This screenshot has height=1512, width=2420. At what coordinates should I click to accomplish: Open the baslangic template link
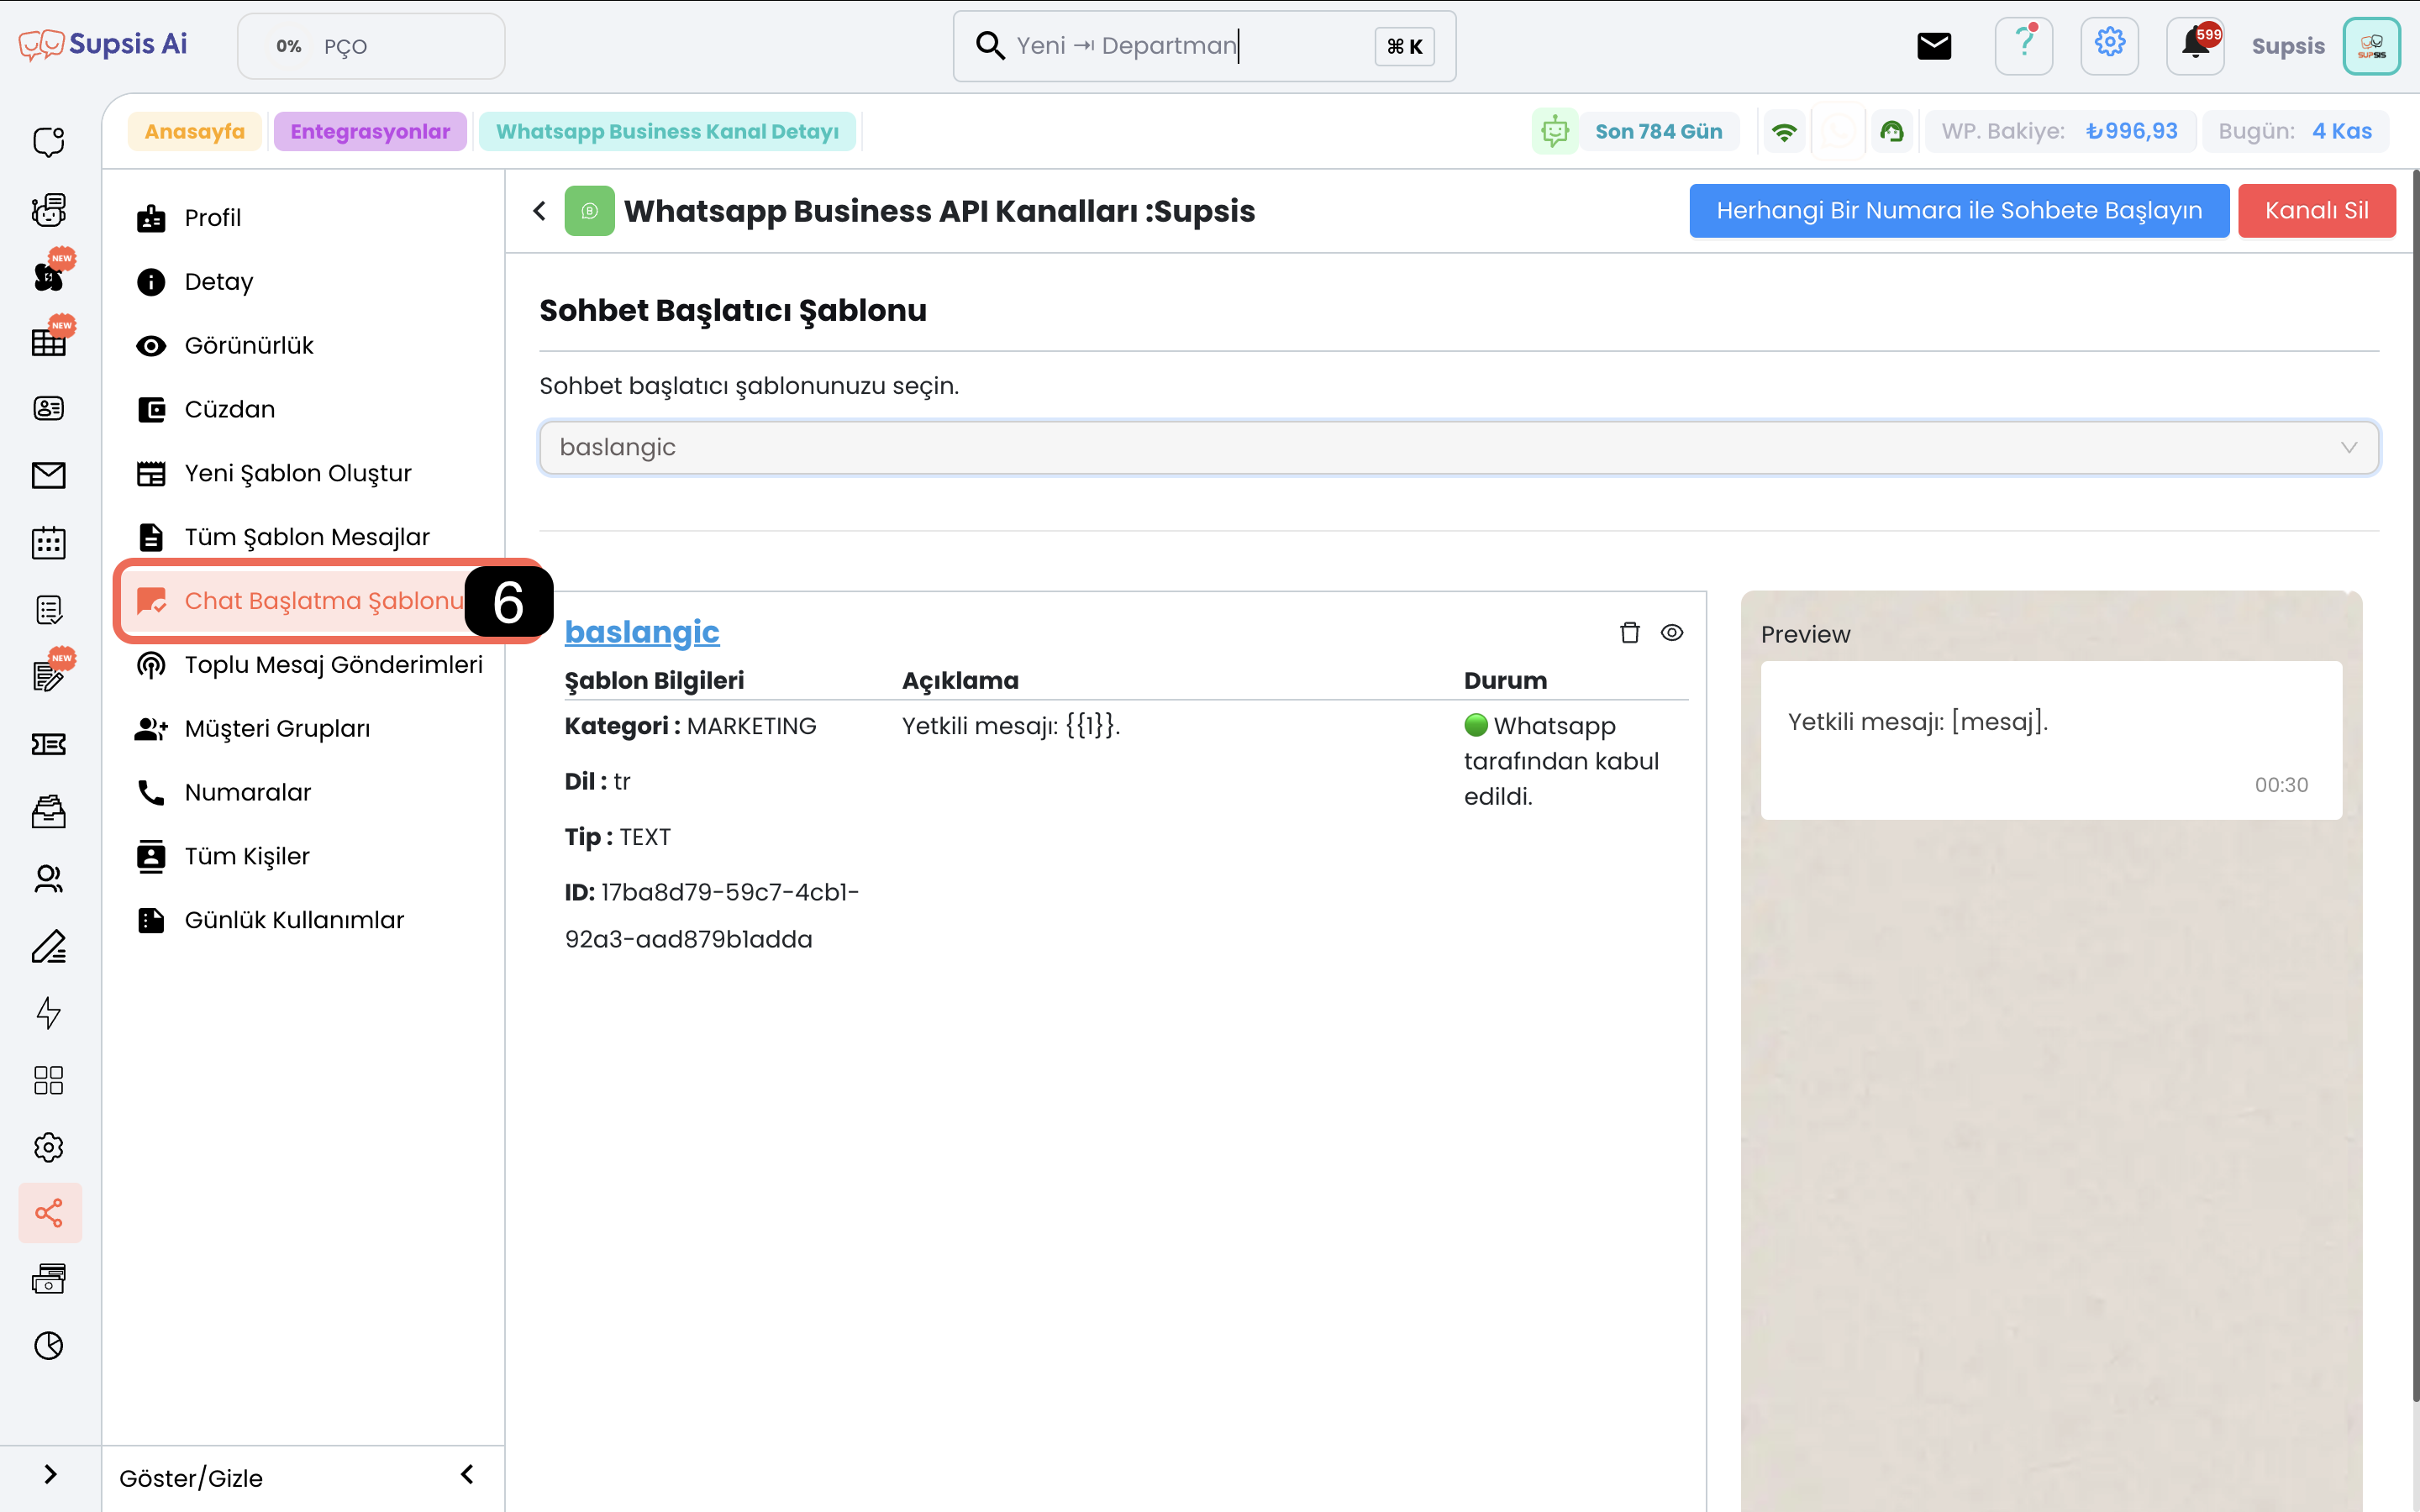click(x=642, y=632)
